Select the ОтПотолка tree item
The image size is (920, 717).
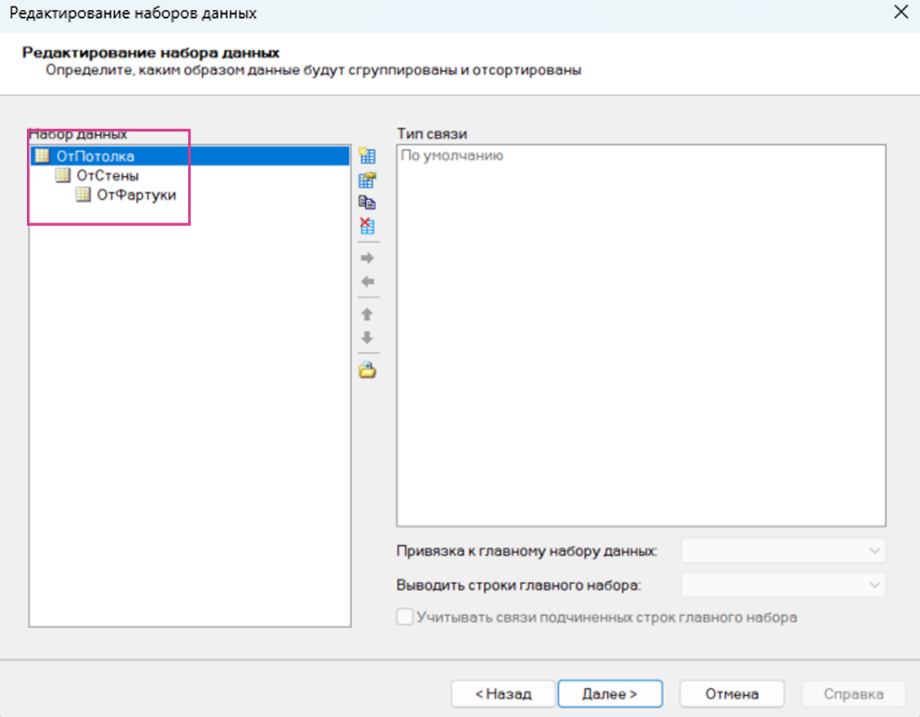tap(190, 156)
